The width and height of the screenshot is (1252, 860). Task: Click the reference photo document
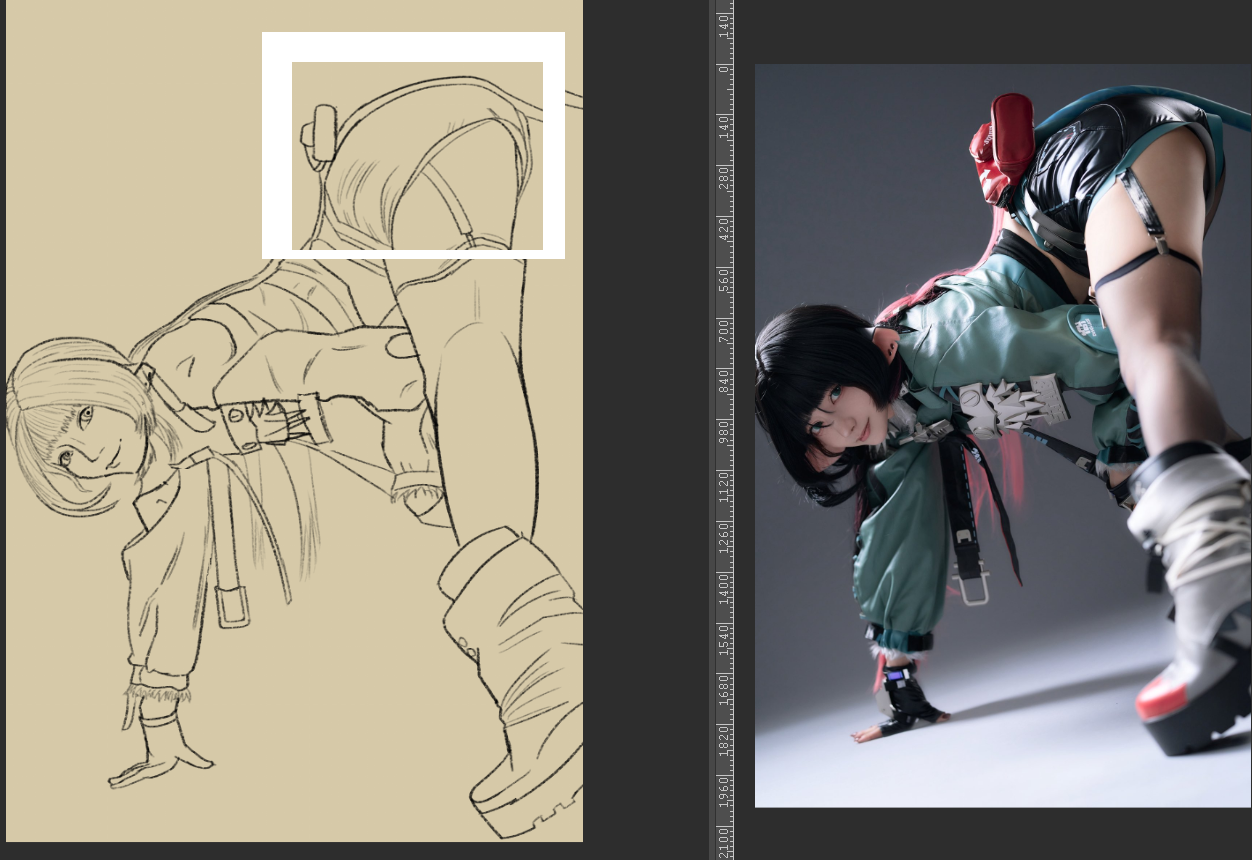[1003, 435]
